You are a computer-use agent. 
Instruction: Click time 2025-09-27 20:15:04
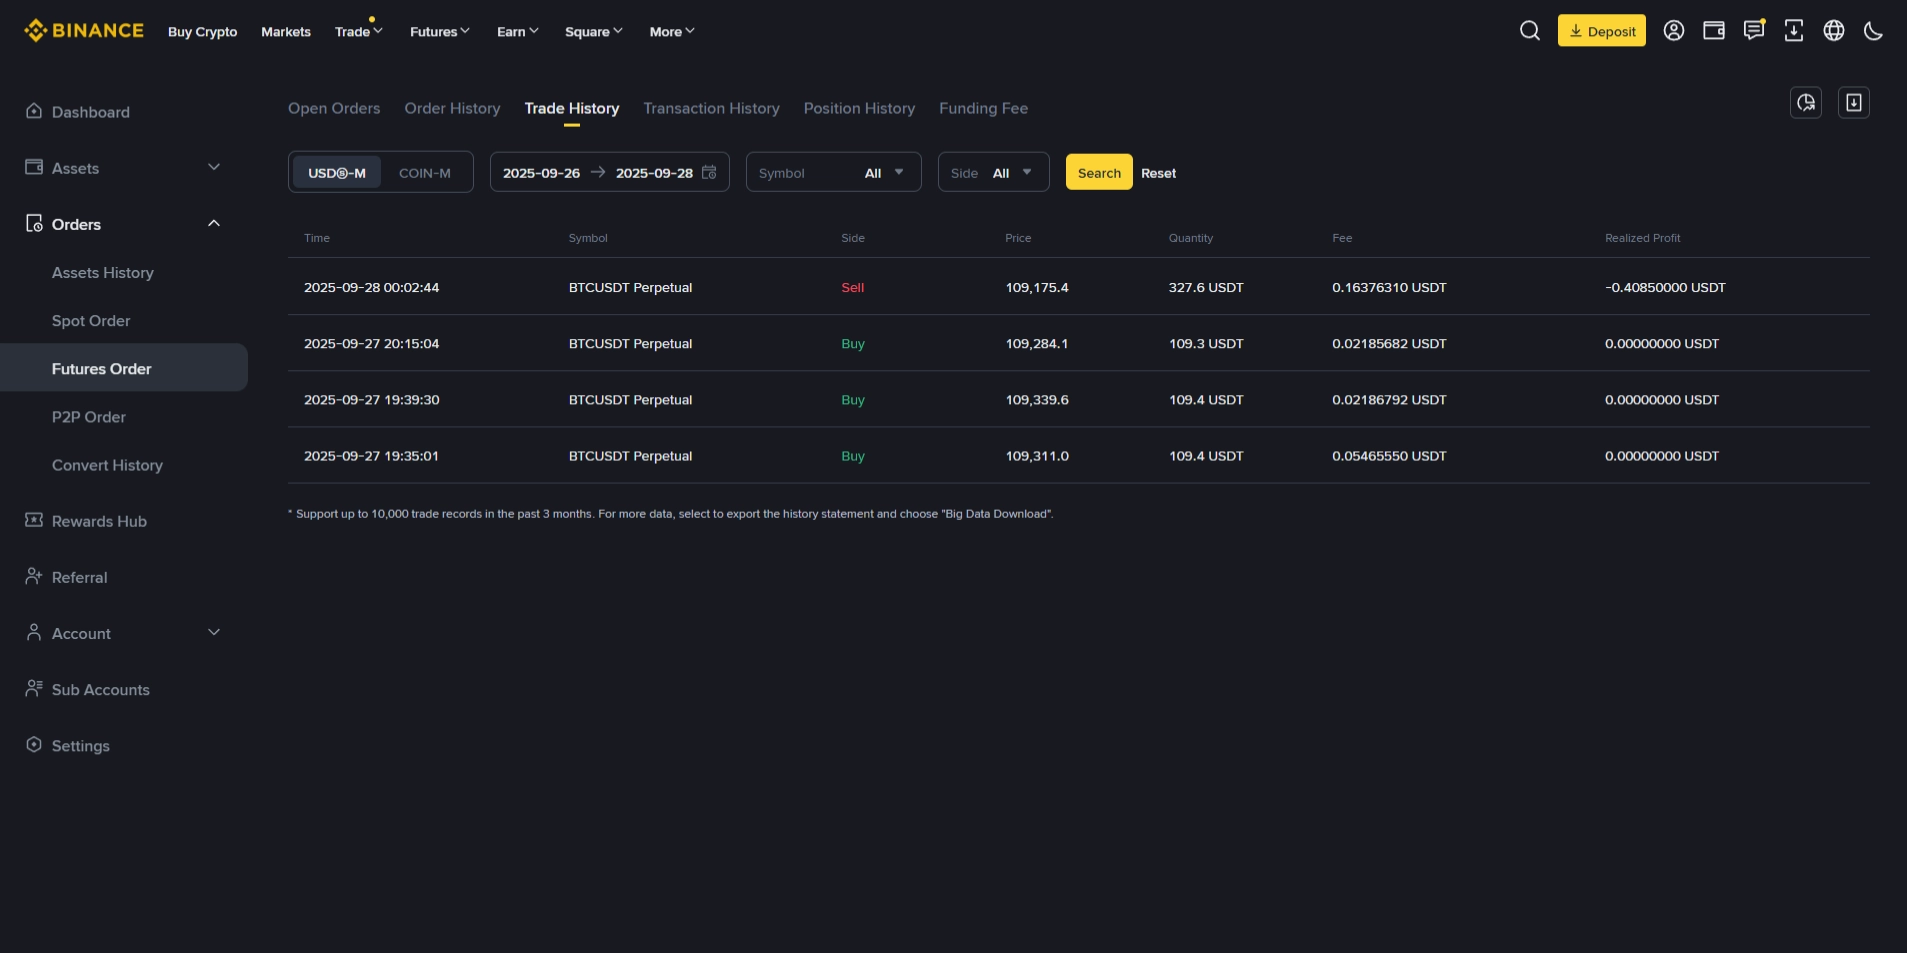372,343
